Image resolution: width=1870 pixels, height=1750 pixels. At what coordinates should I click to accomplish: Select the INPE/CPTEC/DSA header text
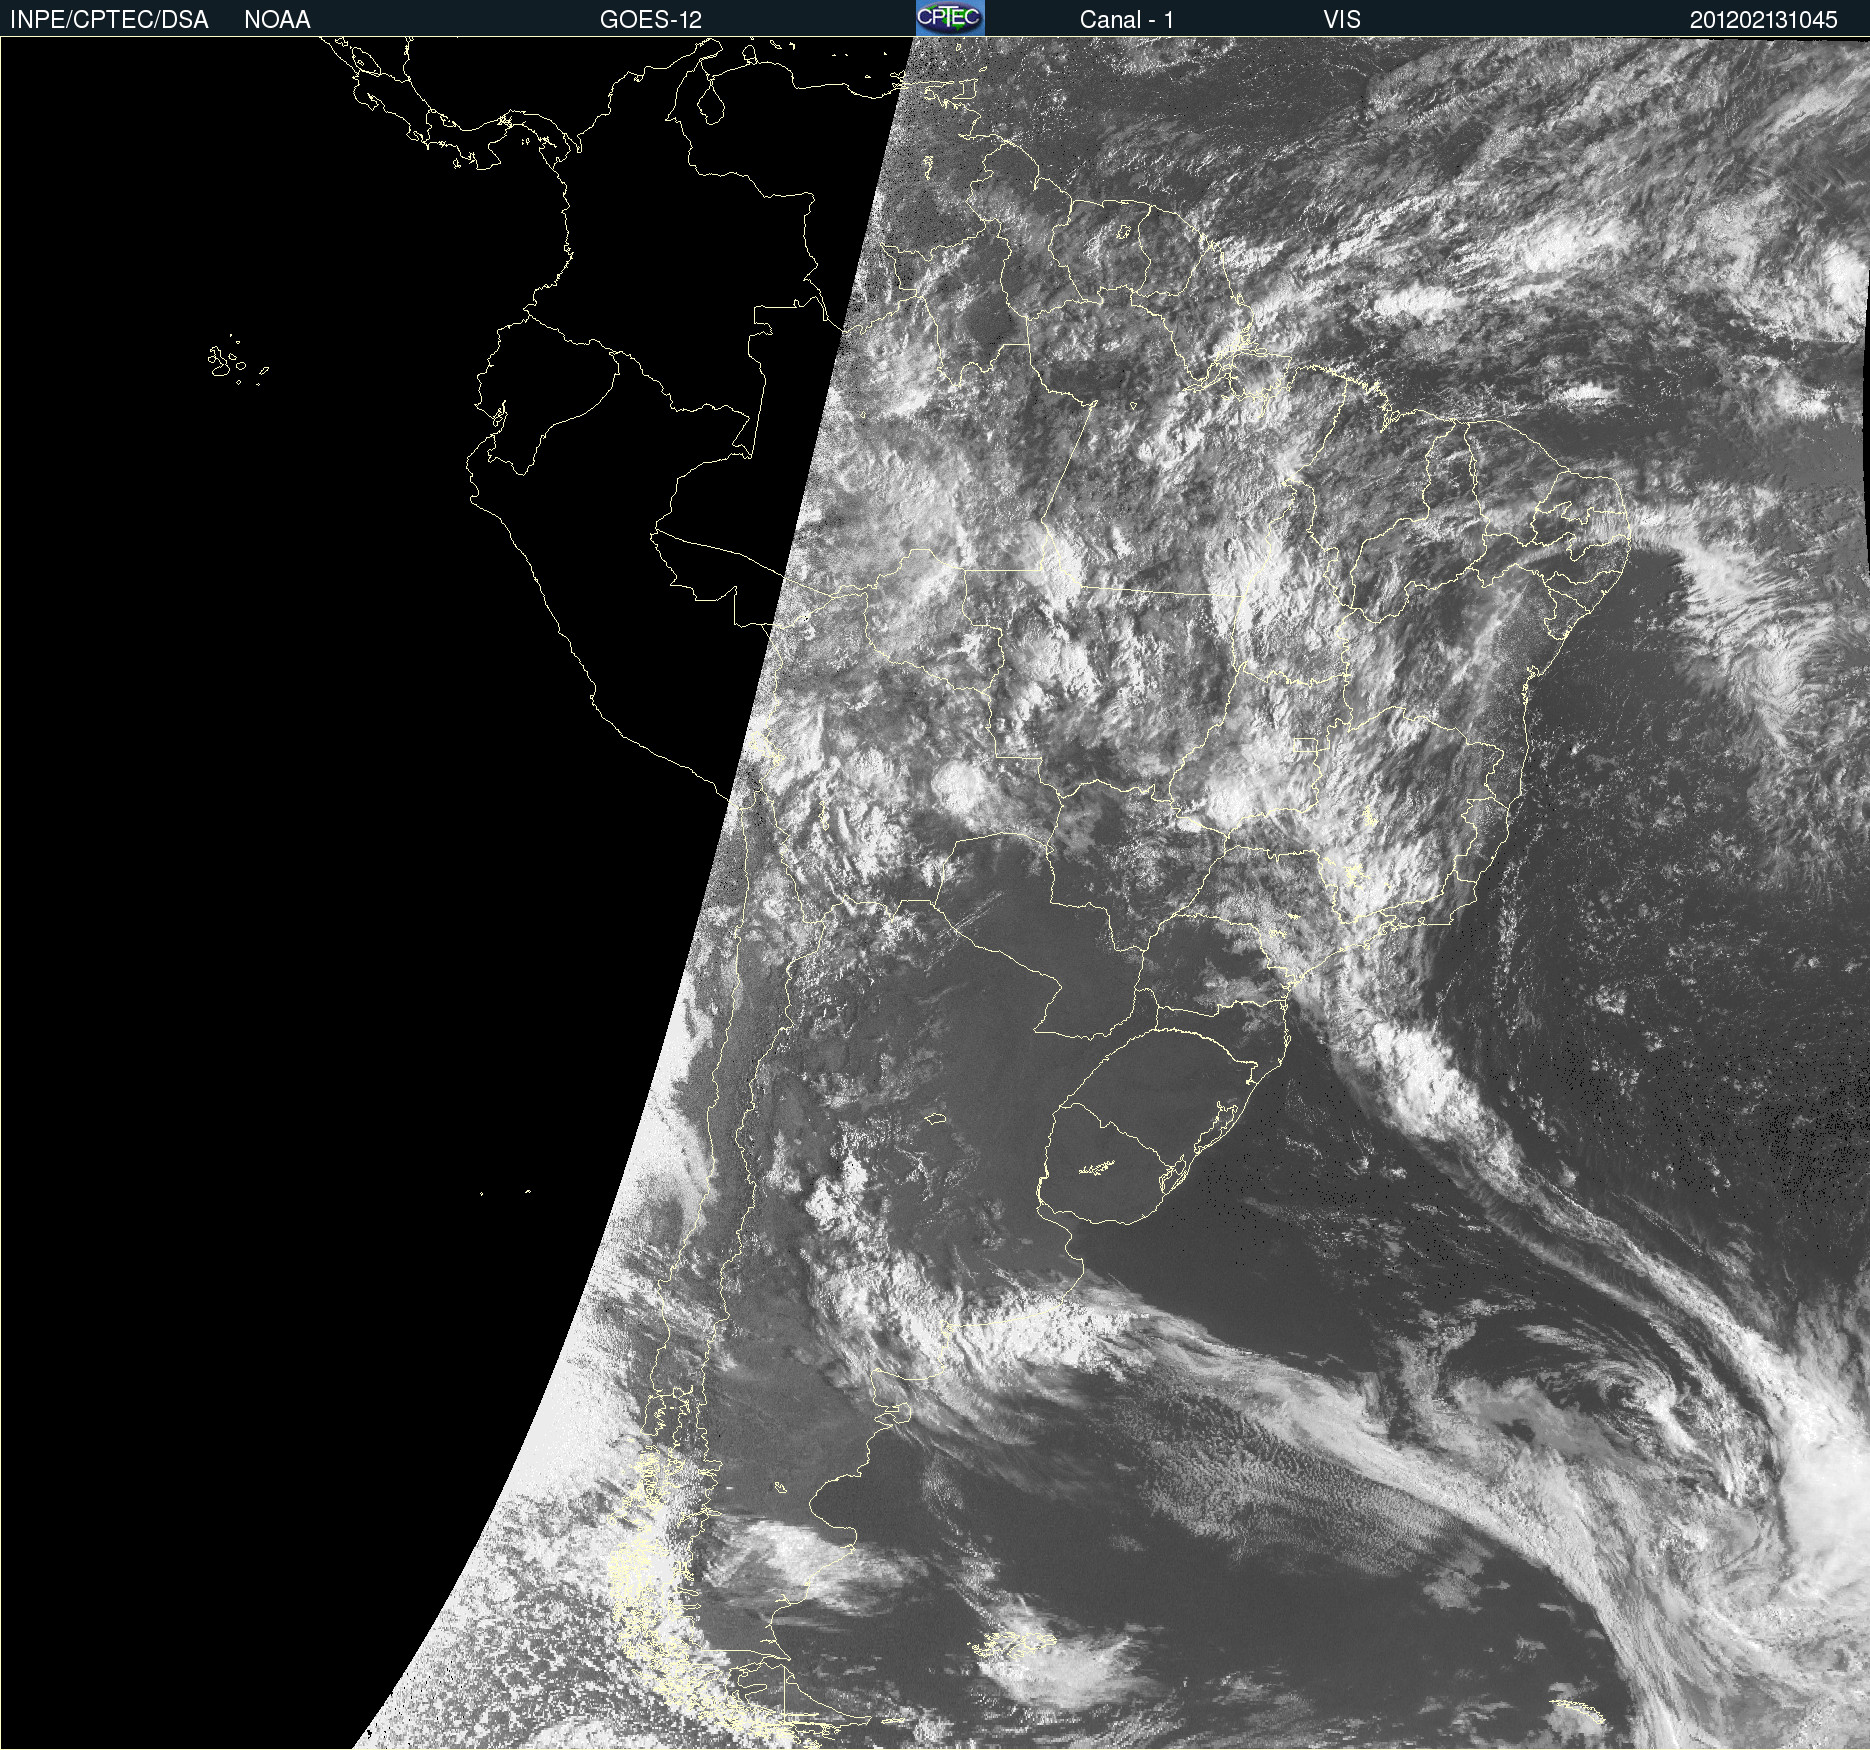(109, 20)
